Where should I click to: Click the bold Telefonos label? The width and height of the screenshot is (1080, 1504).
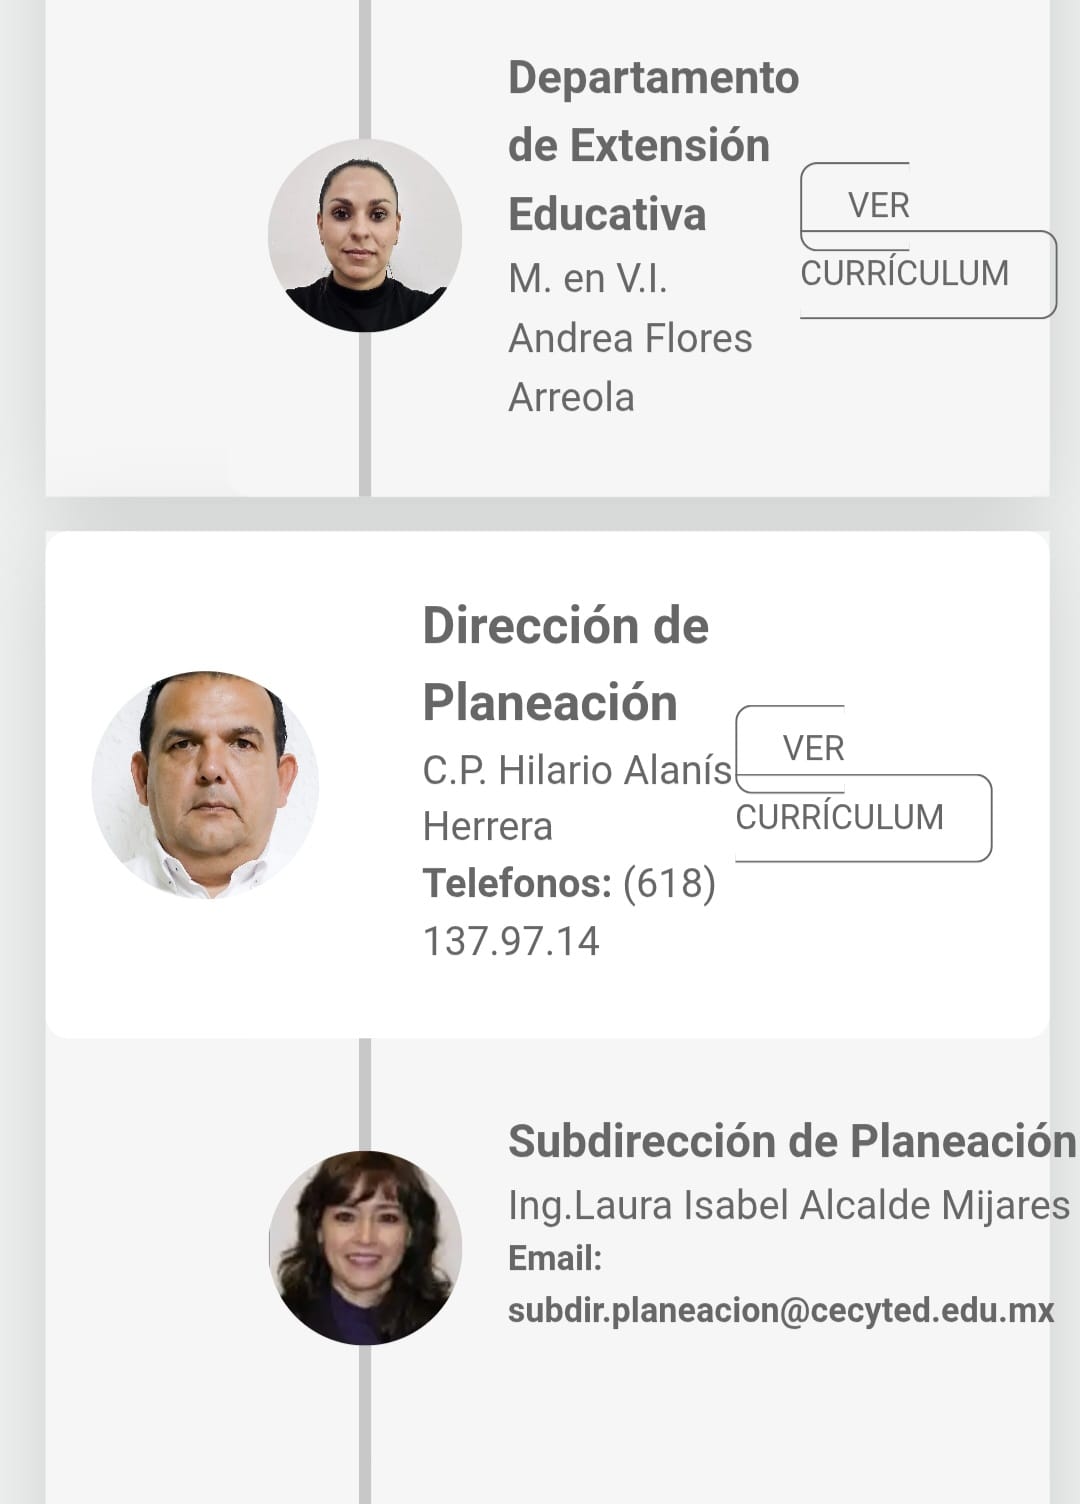(517, 883)
